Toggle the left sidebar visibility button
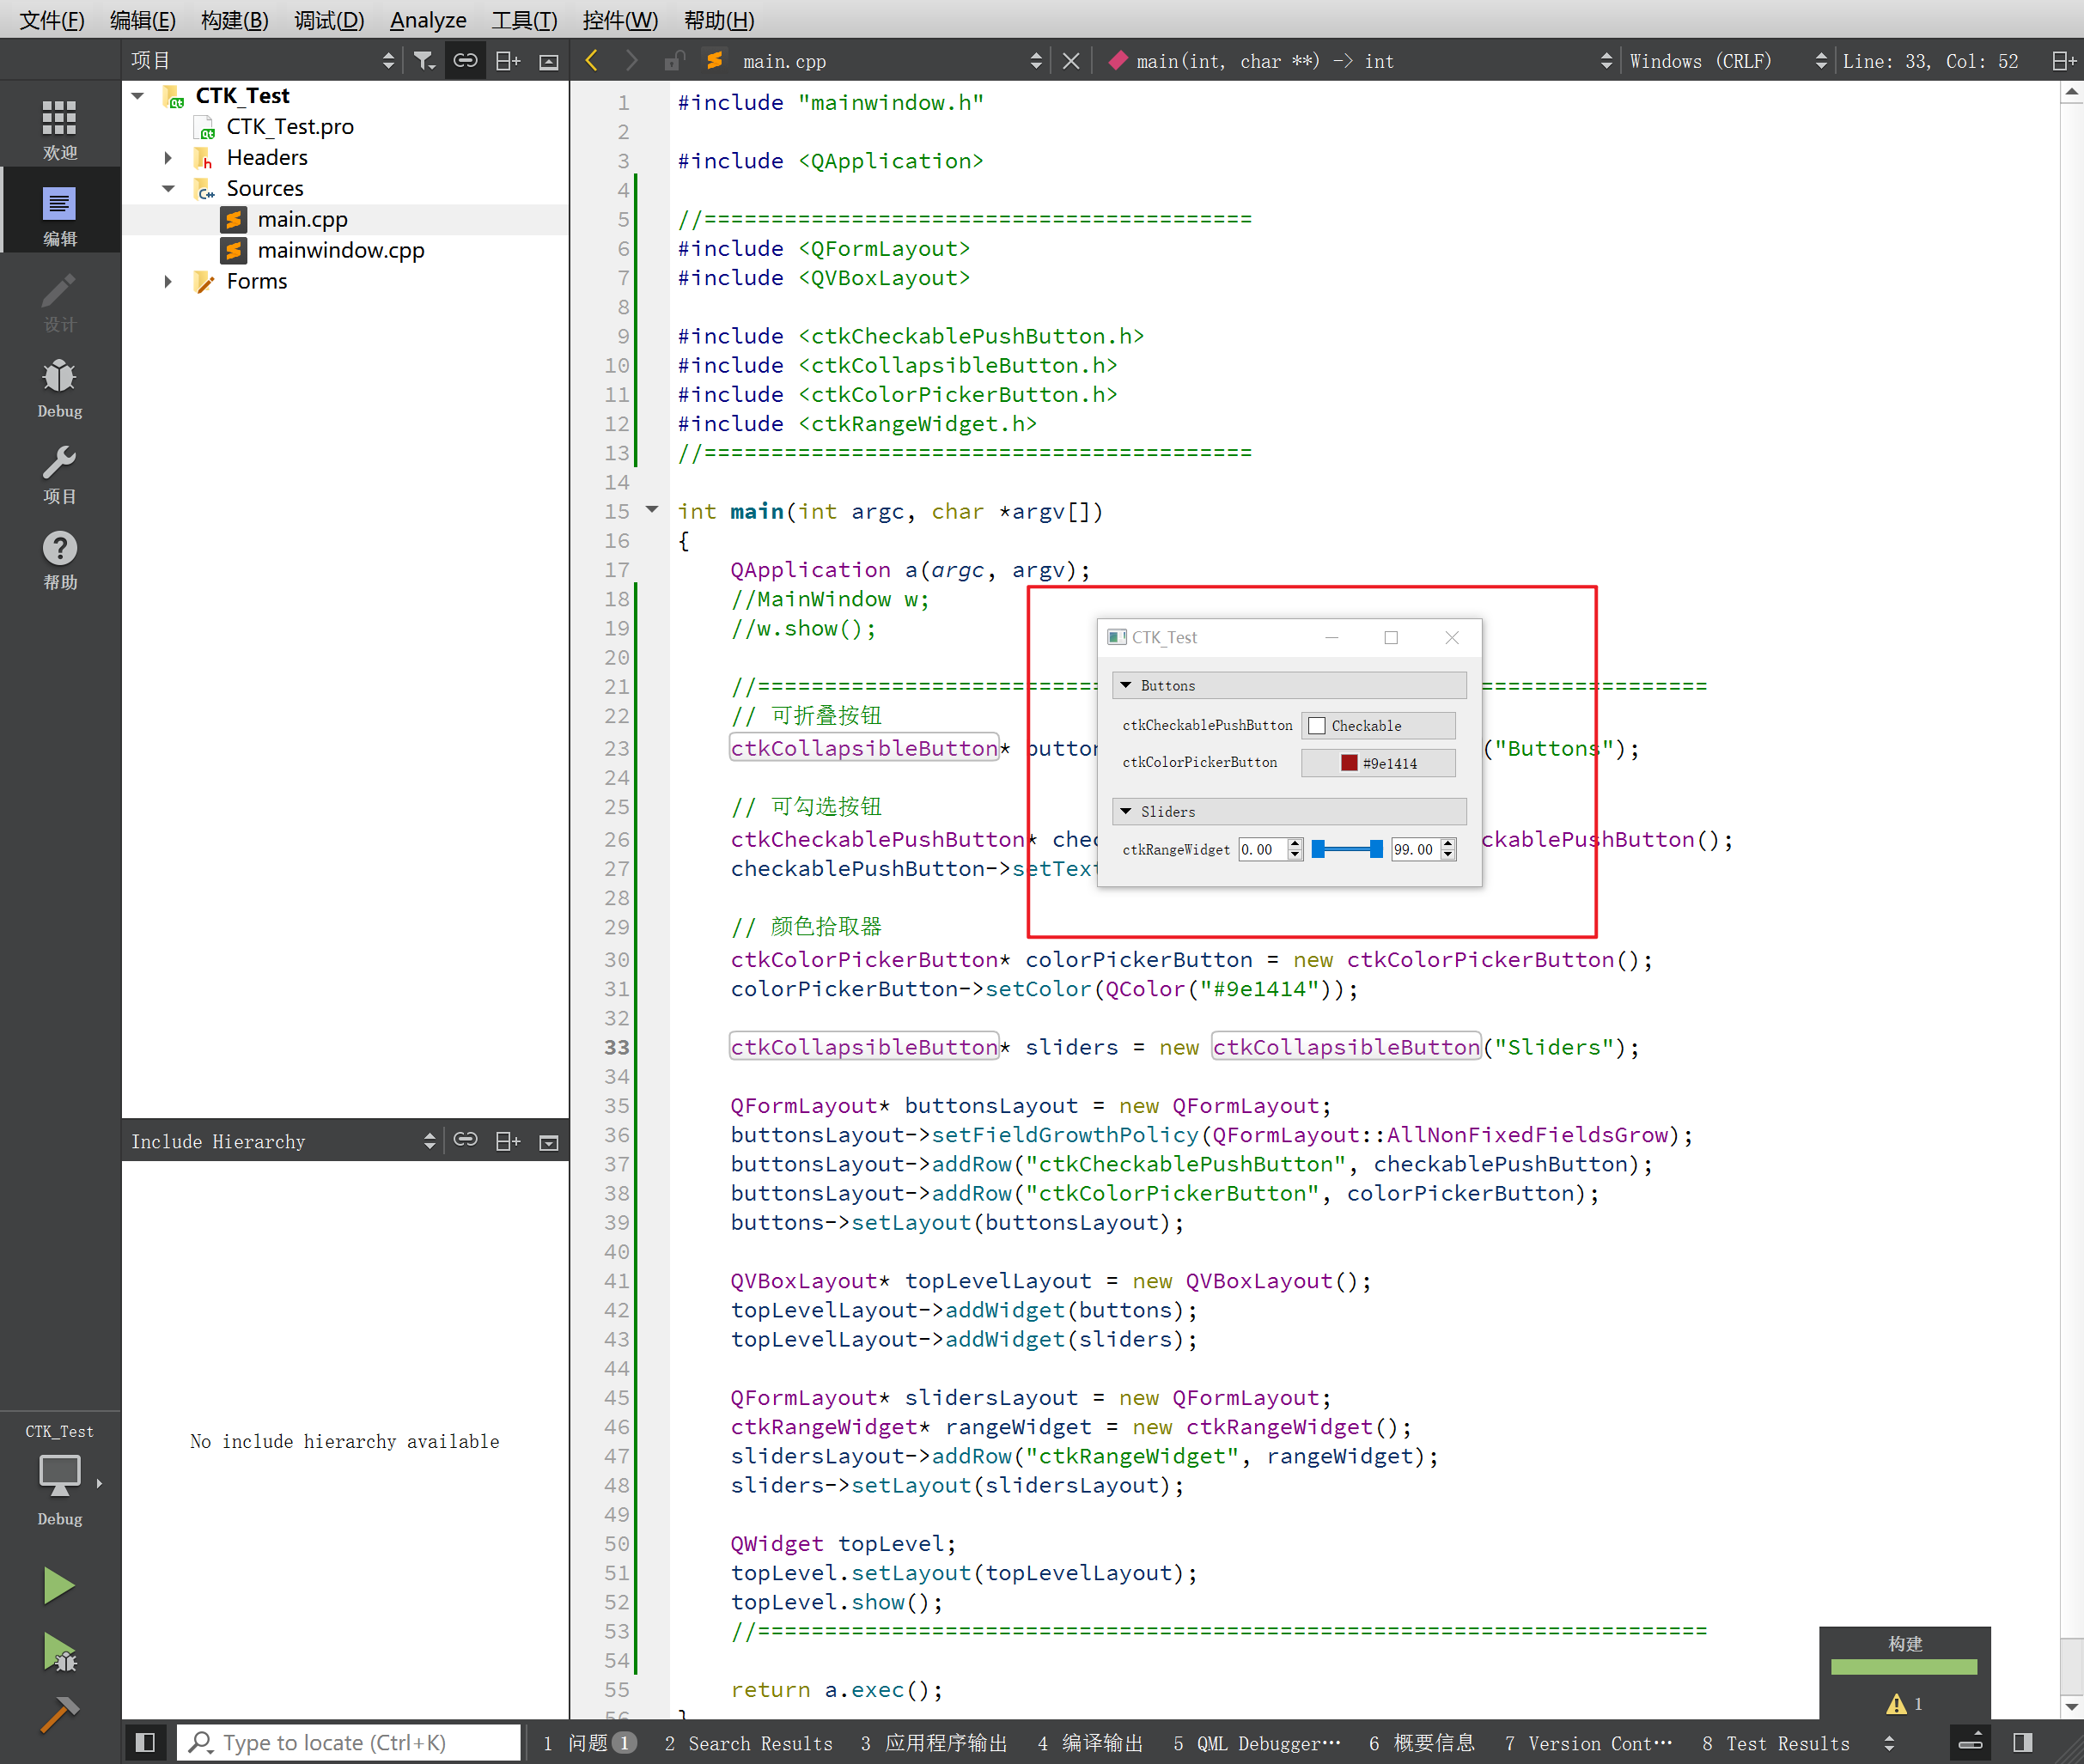 point(145,1743)
